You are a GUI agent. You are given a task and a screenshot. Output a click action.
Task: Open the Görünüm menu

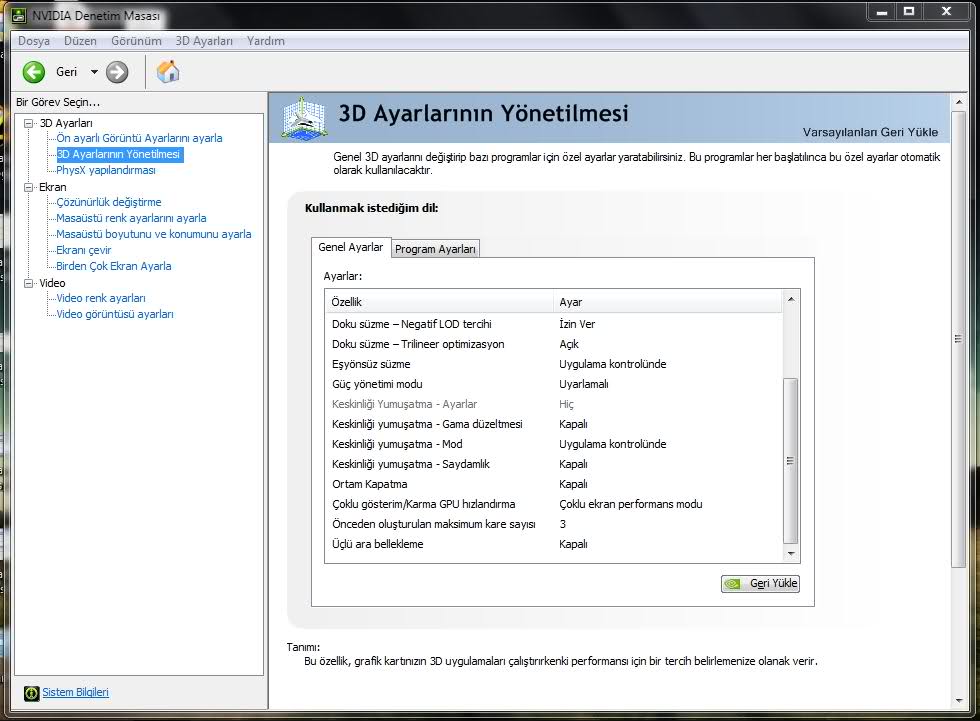tap(136, 41)
